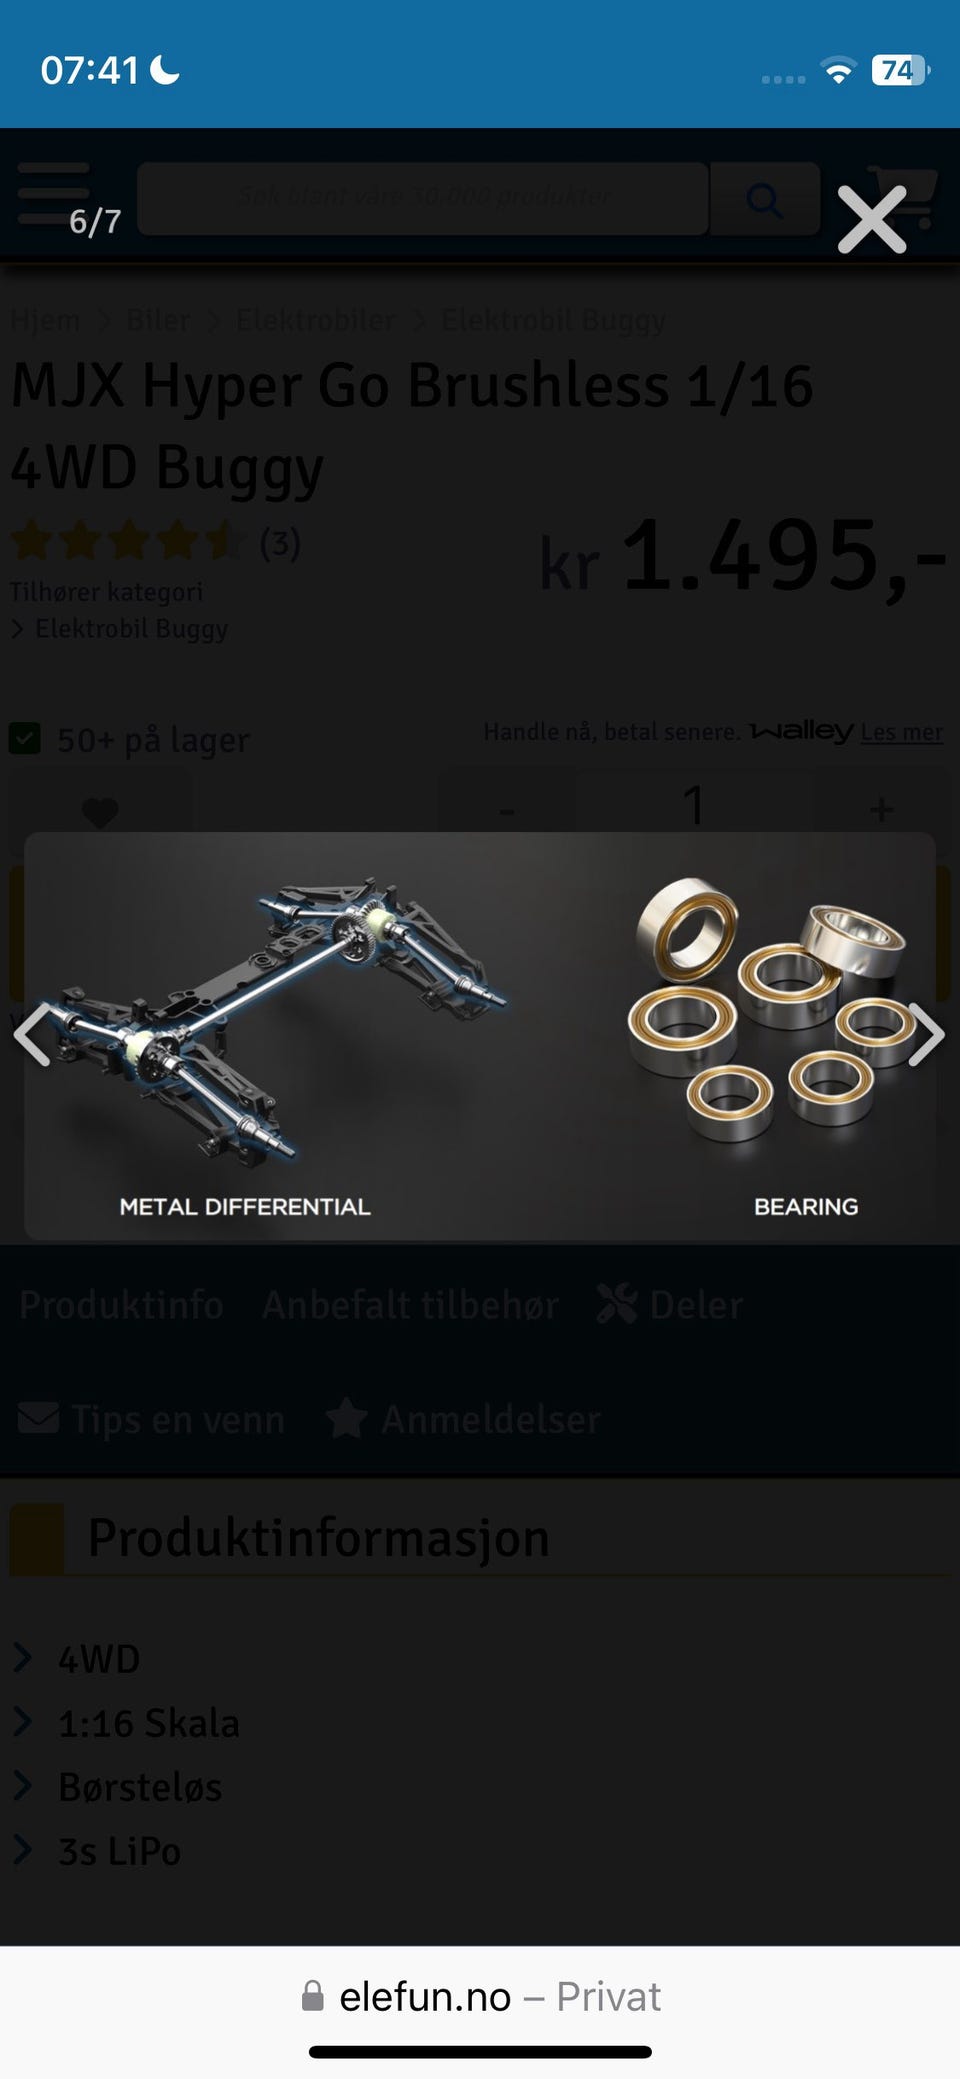
Task: Show the next image with the right arrow
Action: point(926,1035)
